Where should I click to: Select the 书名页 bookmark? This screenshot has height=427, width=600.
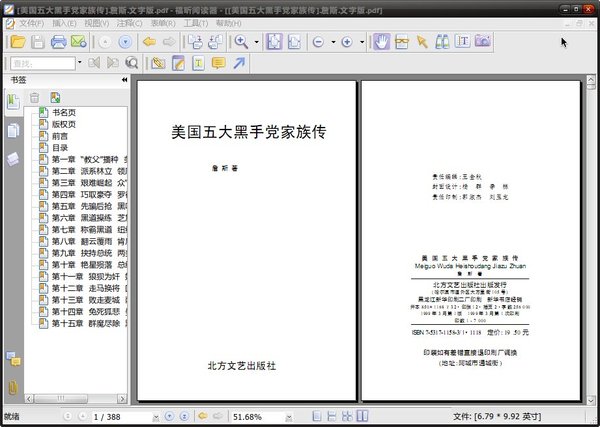(x=64, y=112)
